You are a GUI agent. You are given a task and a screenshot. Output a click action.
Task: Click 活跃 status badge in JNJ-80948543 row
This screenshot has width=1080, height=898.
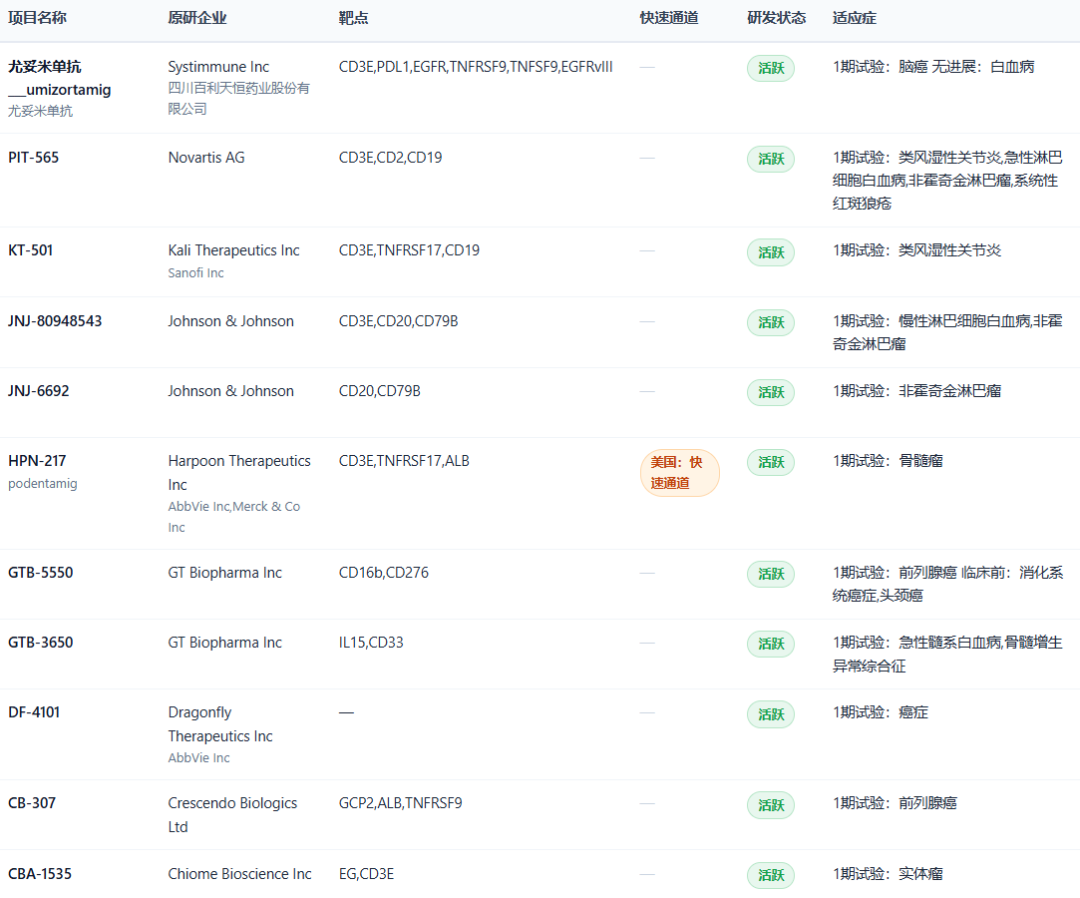coord(771,323)
